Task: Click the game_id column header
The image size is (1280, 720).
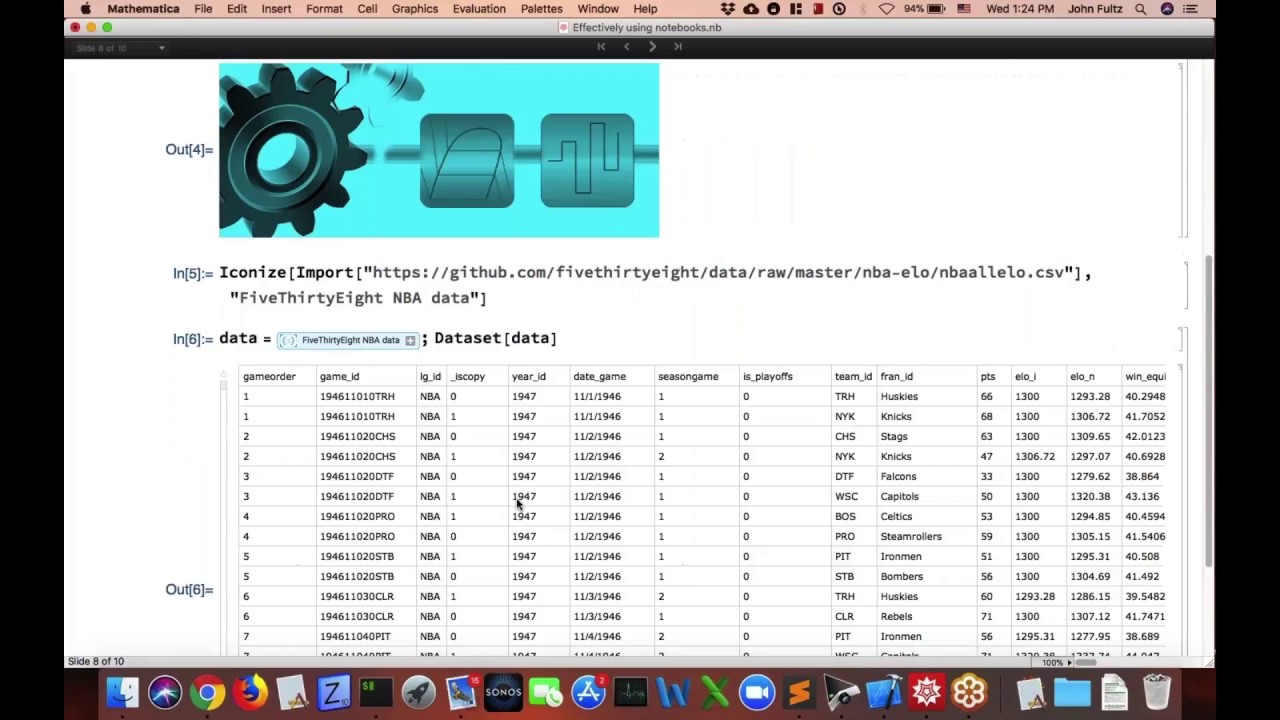Action: (x=339, y=377)
